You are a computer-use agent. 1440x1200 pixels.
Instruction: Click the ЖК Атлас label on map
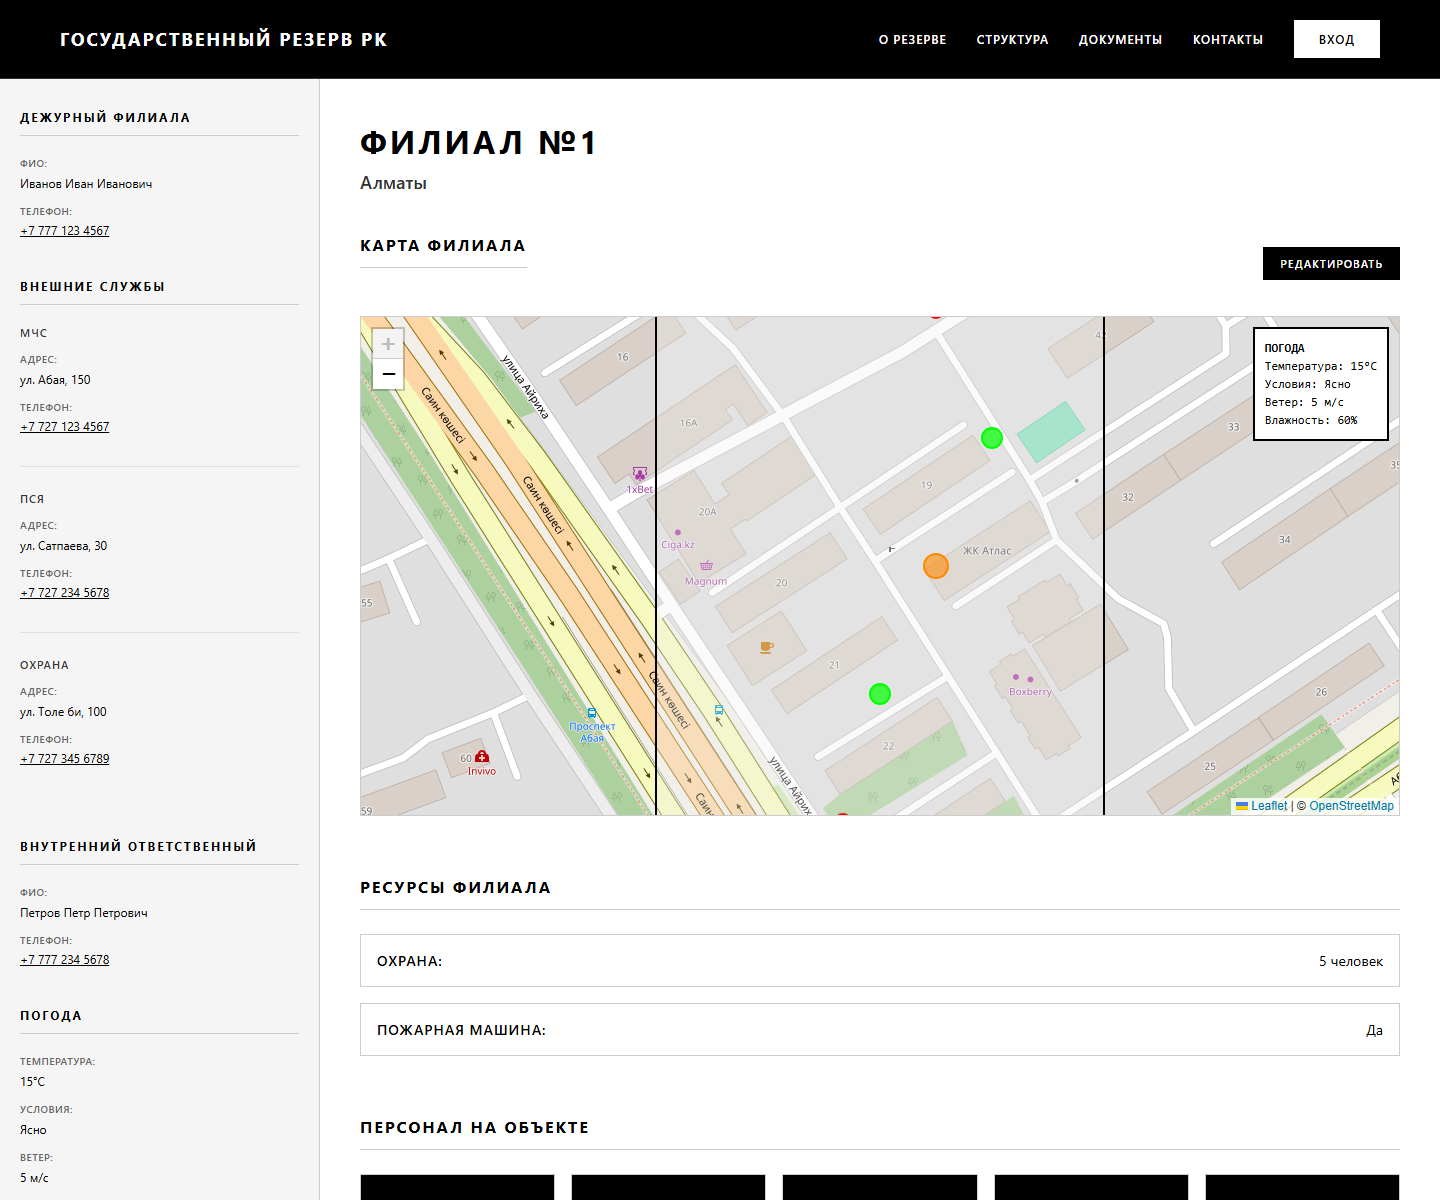pos(987,551)
